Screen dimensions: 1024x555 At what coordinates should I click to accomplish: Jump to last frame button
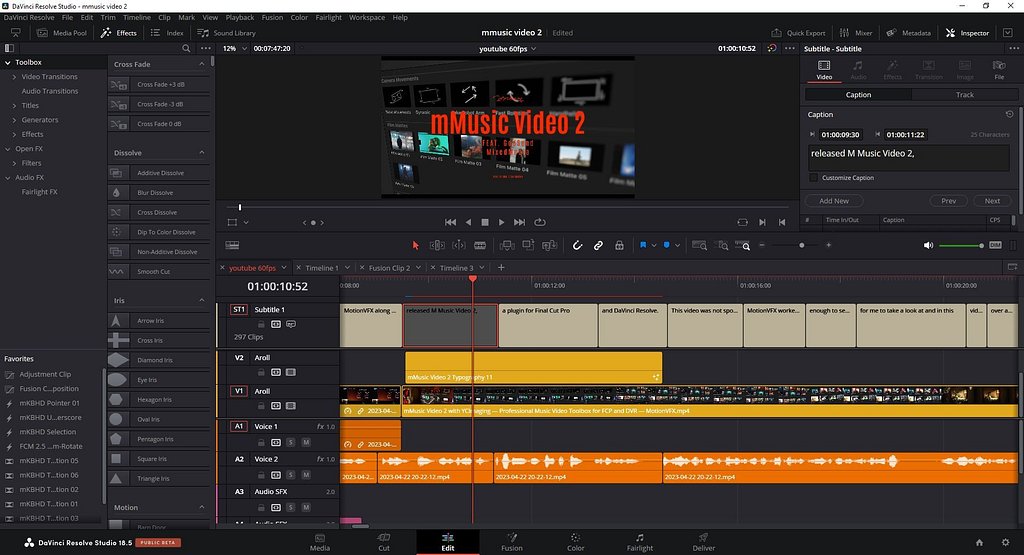(x=519, y=222)
